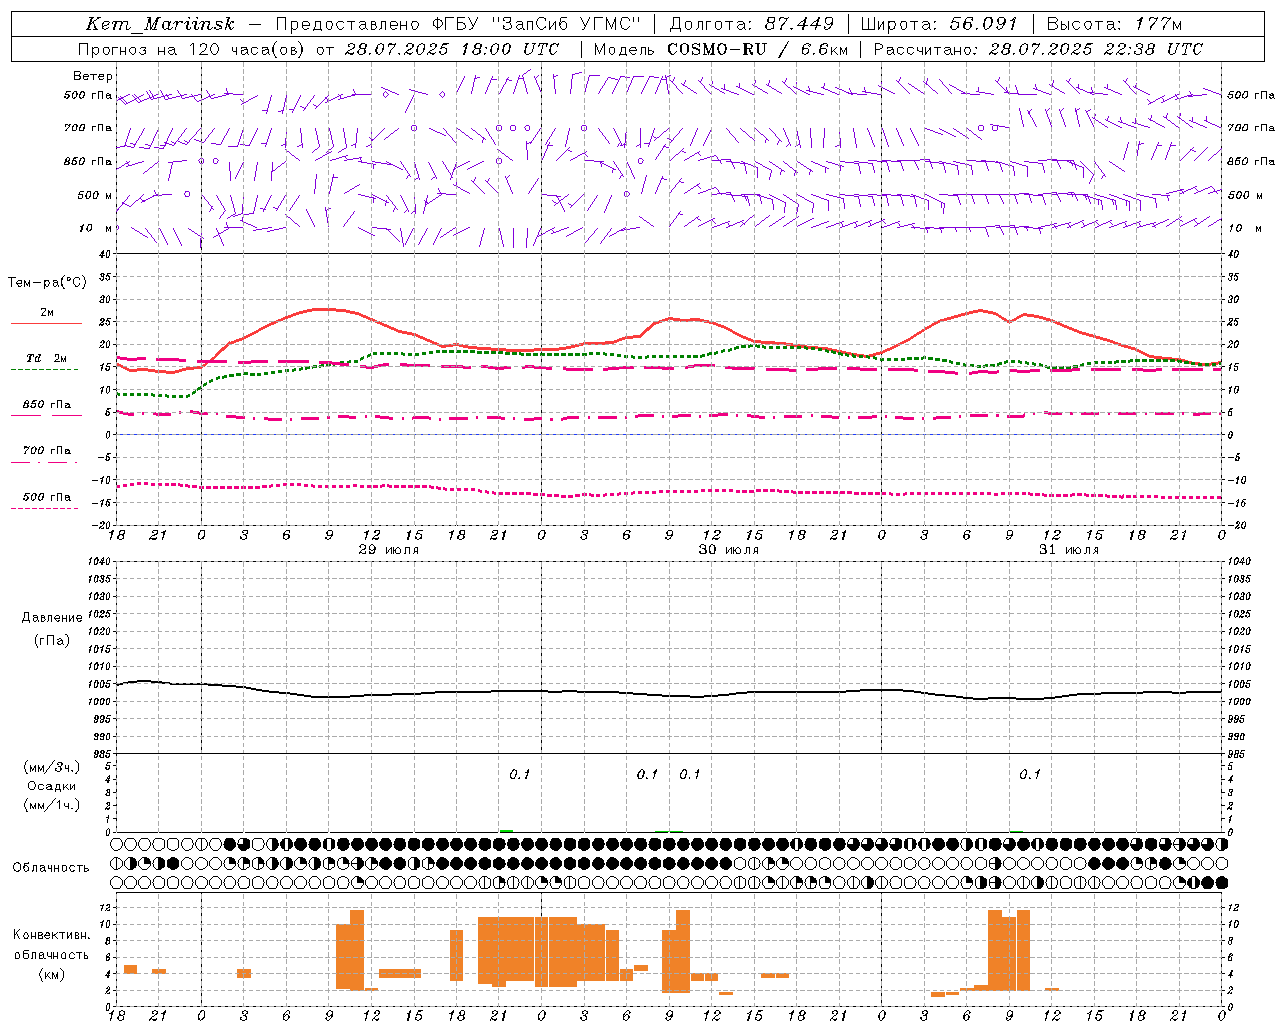Click the (мм/3ч.) precipitation unit label
Viewport: 1280px width, 1024px height.
click(52, 767)
